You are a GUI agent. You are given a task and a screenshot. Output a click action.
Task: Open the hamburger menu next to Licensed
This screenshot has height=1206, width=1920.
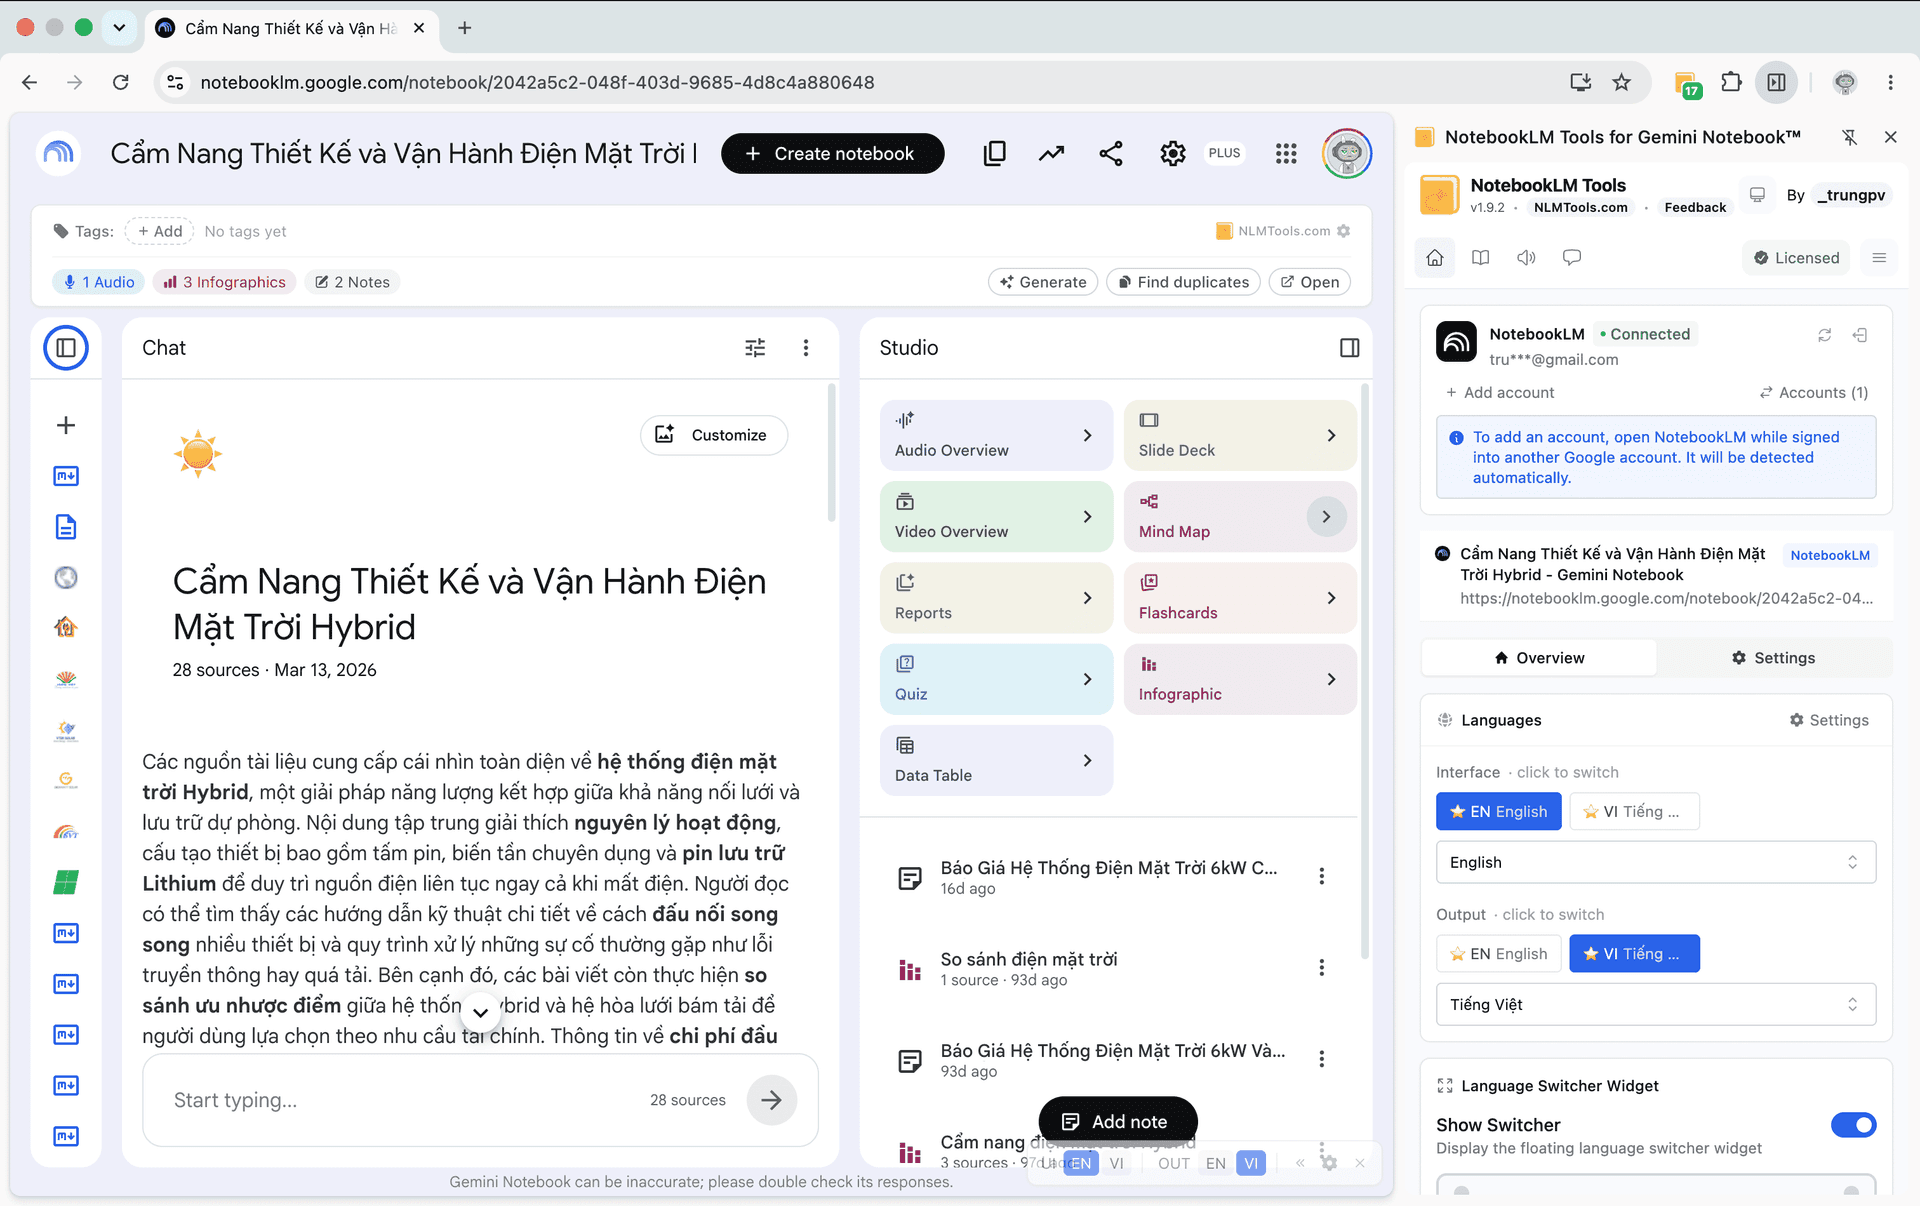(1879, 258)
